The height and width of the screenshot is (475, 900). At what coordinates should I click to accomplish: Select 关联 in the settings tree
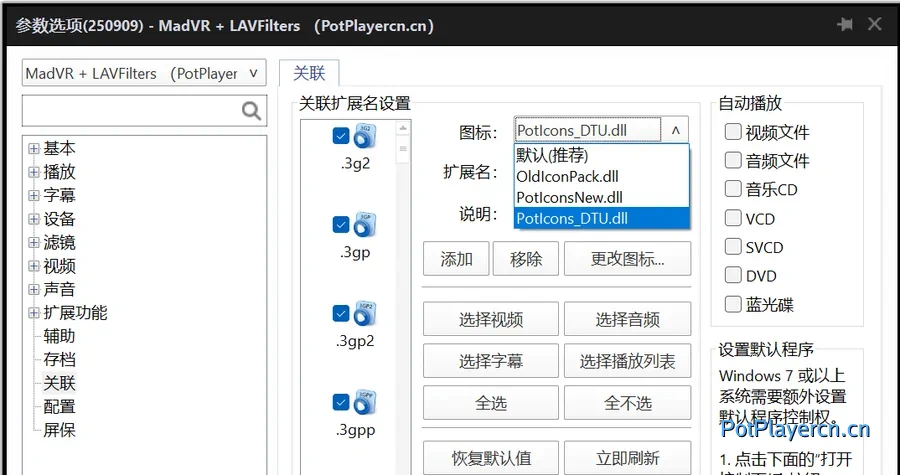point(59,383)
